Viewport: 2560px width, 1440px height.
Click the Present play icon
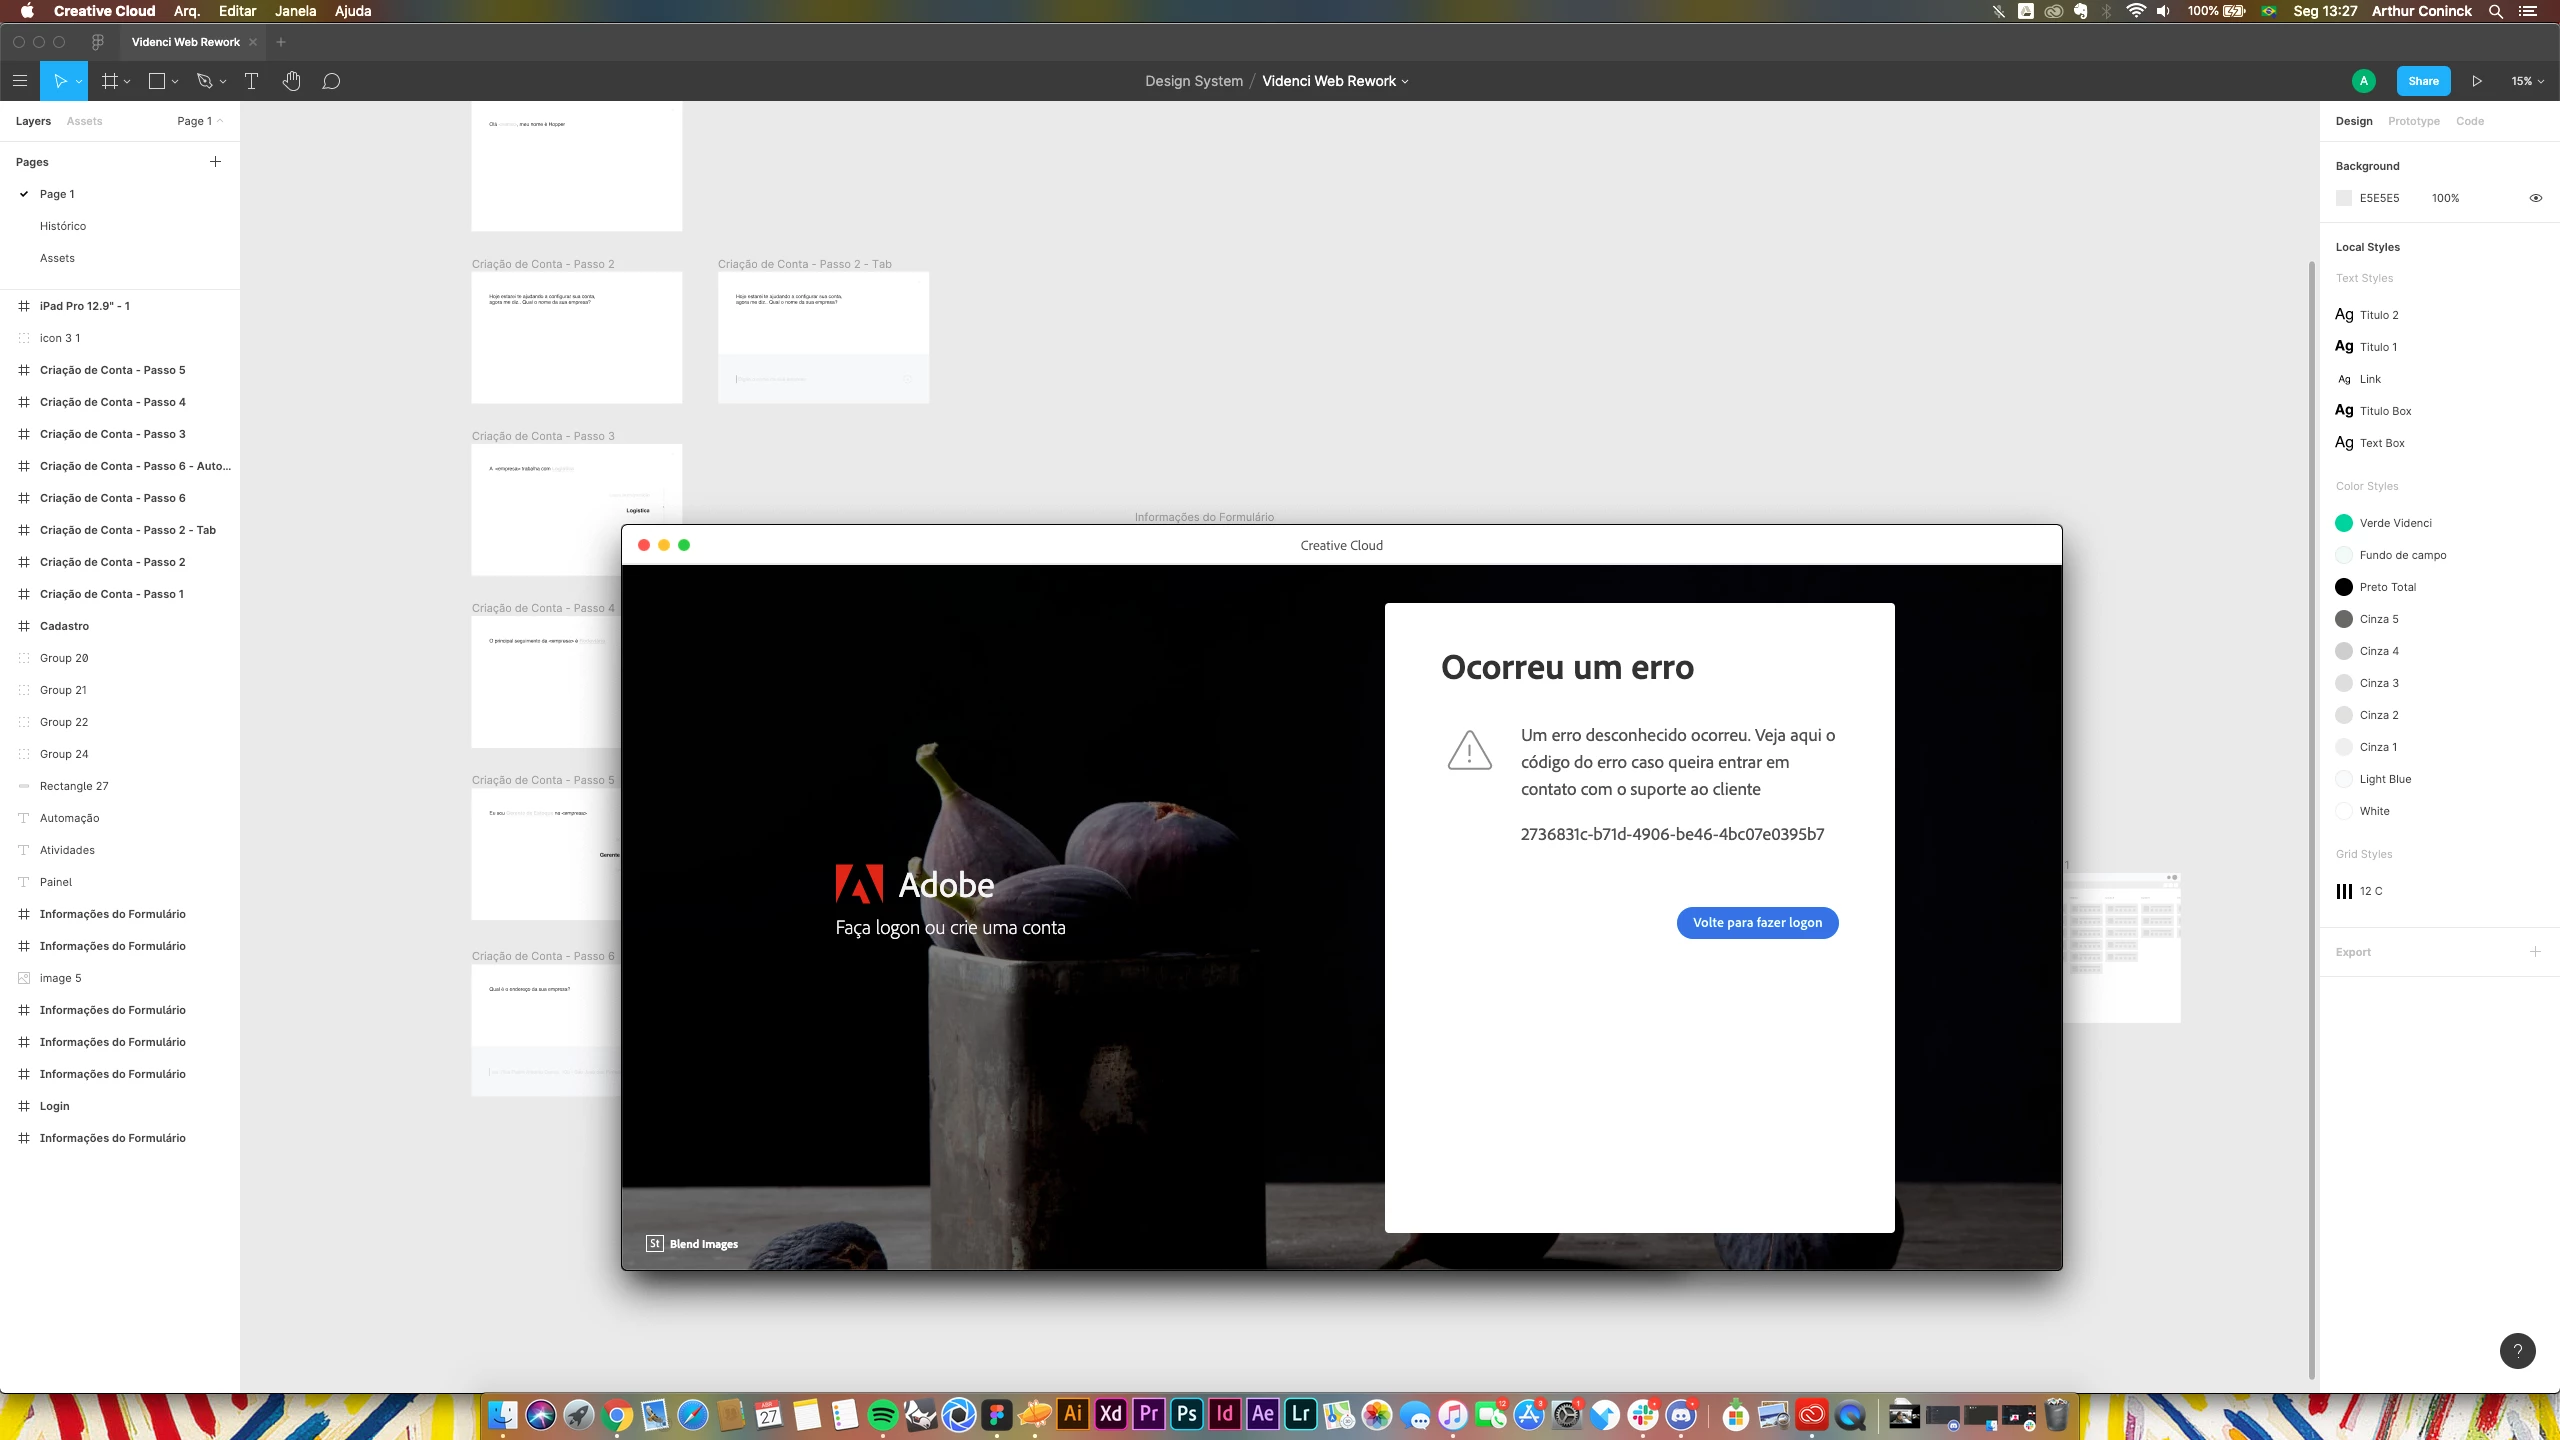(2477, 81)
